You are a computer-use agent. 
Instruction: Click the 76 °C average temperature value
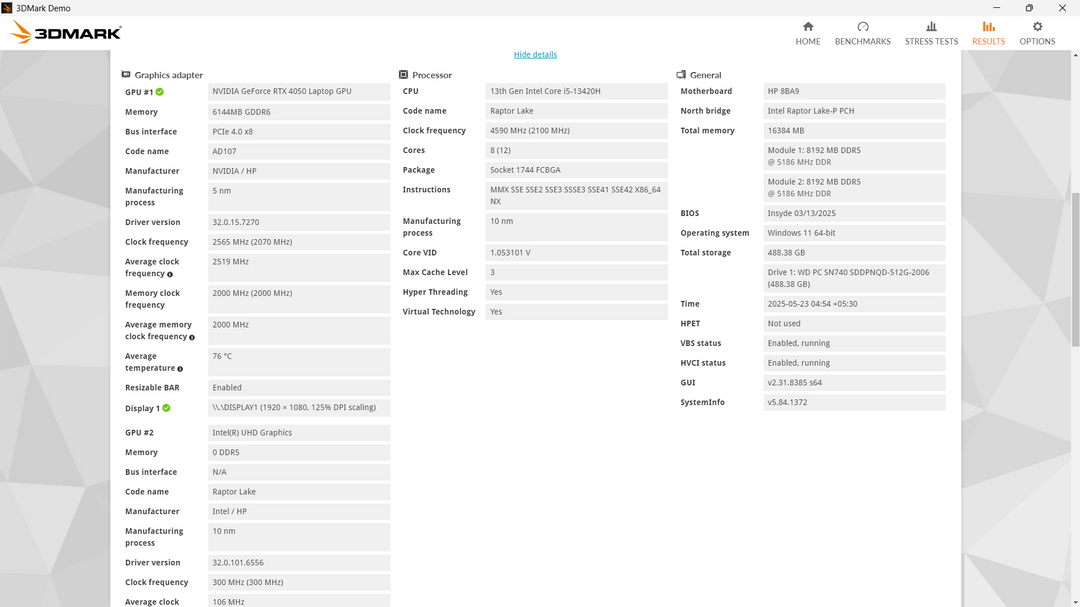click(x=299, y=362)
